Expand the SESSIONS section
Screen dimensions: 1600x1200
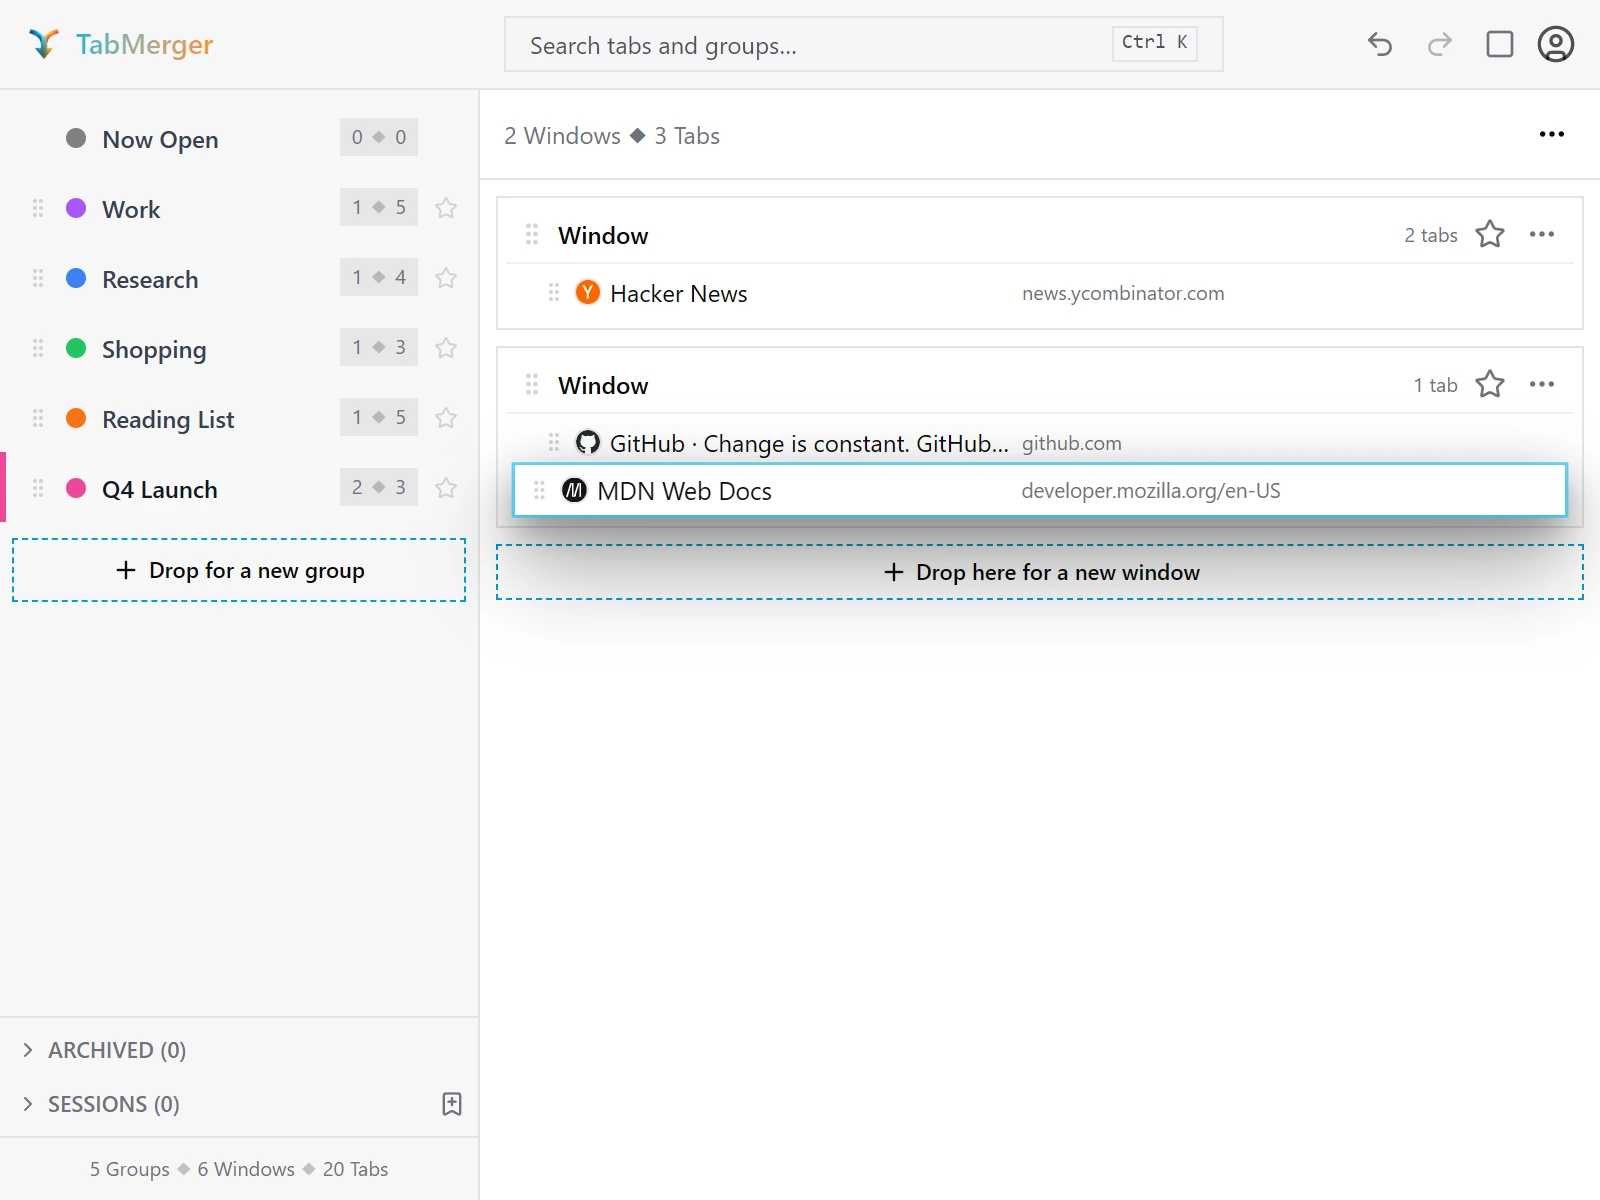coord(101,1104)
